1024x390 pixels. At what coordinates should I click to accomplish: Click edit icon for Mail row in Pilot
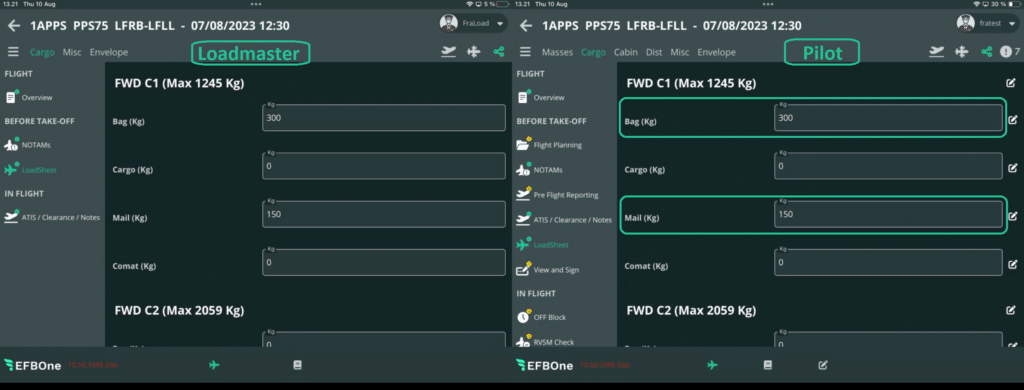tap(1013, 216)
